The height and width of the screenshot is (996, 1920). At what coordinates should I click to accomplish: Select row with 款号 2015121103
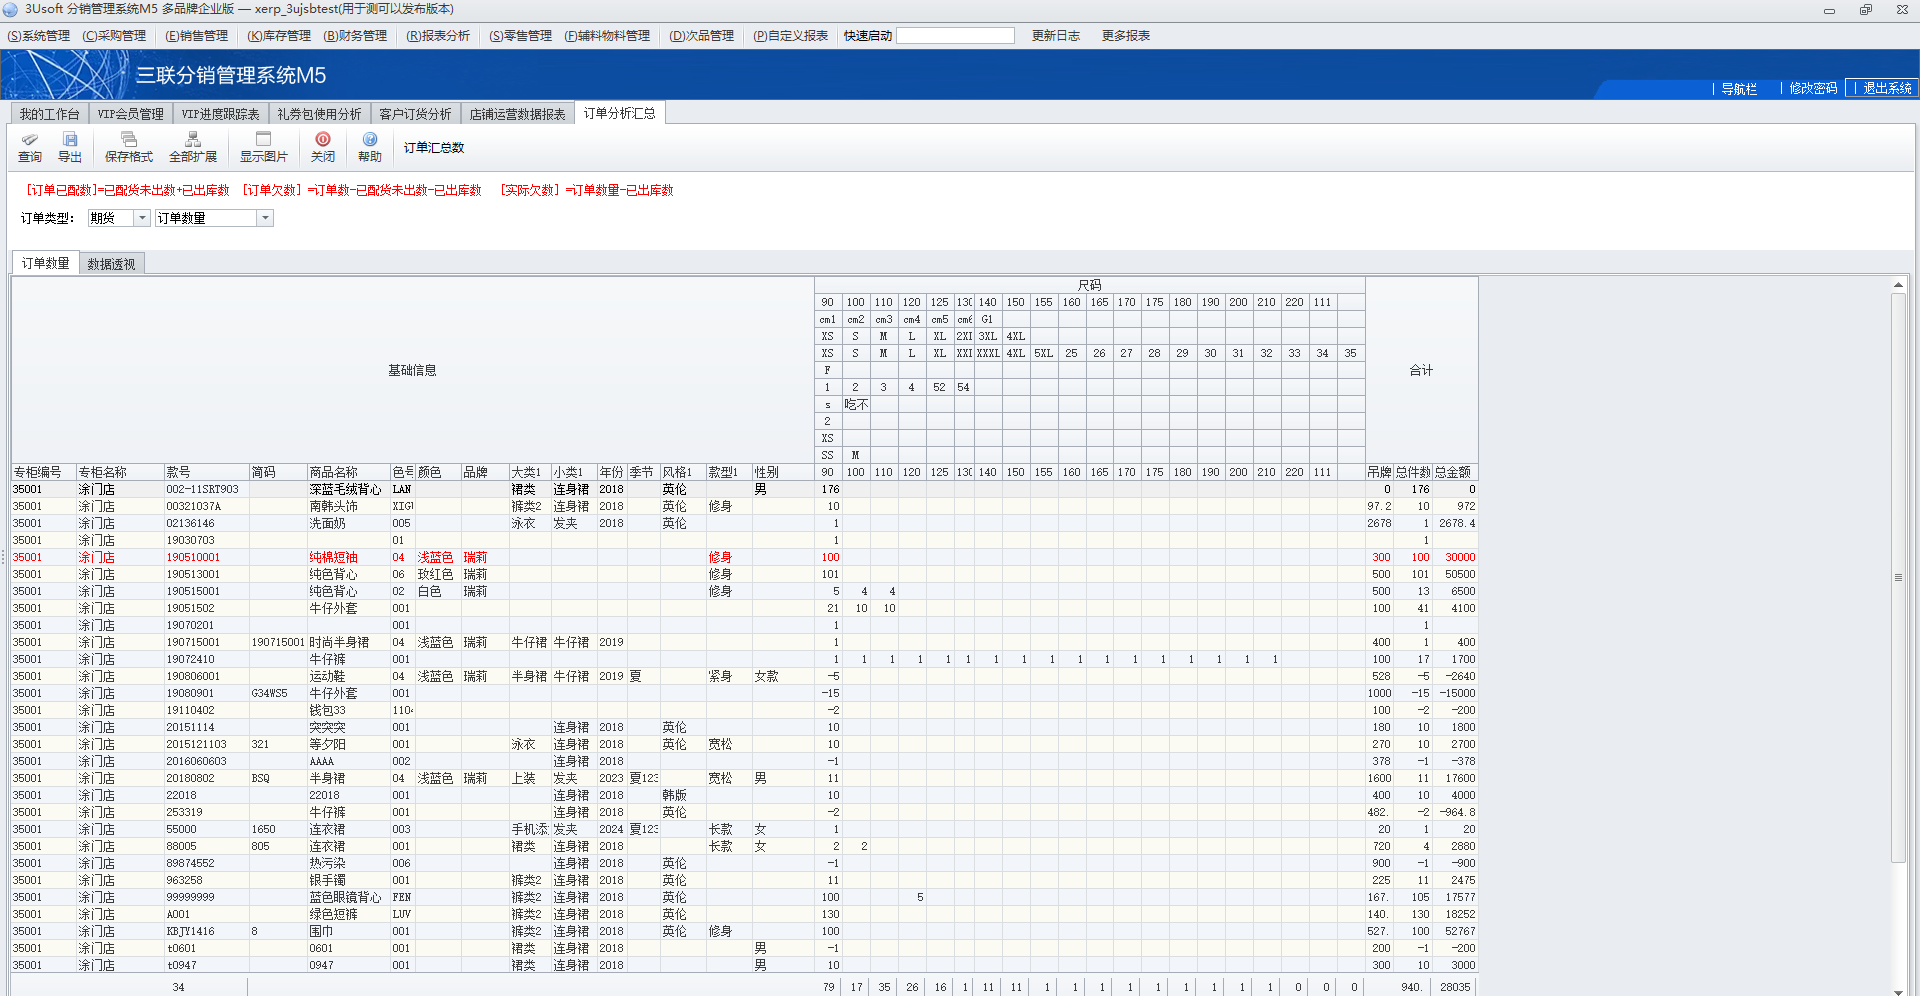(744, 744)
